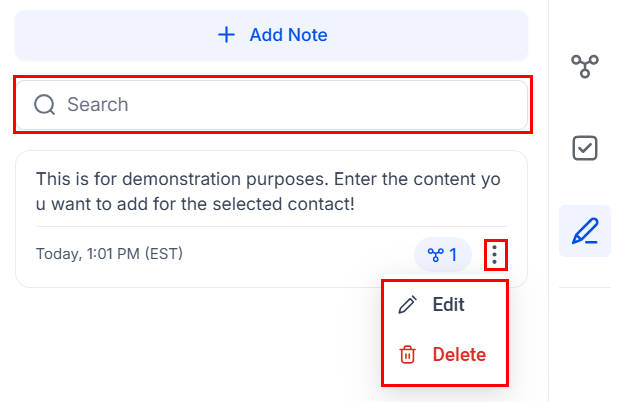The height and width of the screenshot is (402, 617).
Task: Click the Search placeholder text
Action: point(97,104)
